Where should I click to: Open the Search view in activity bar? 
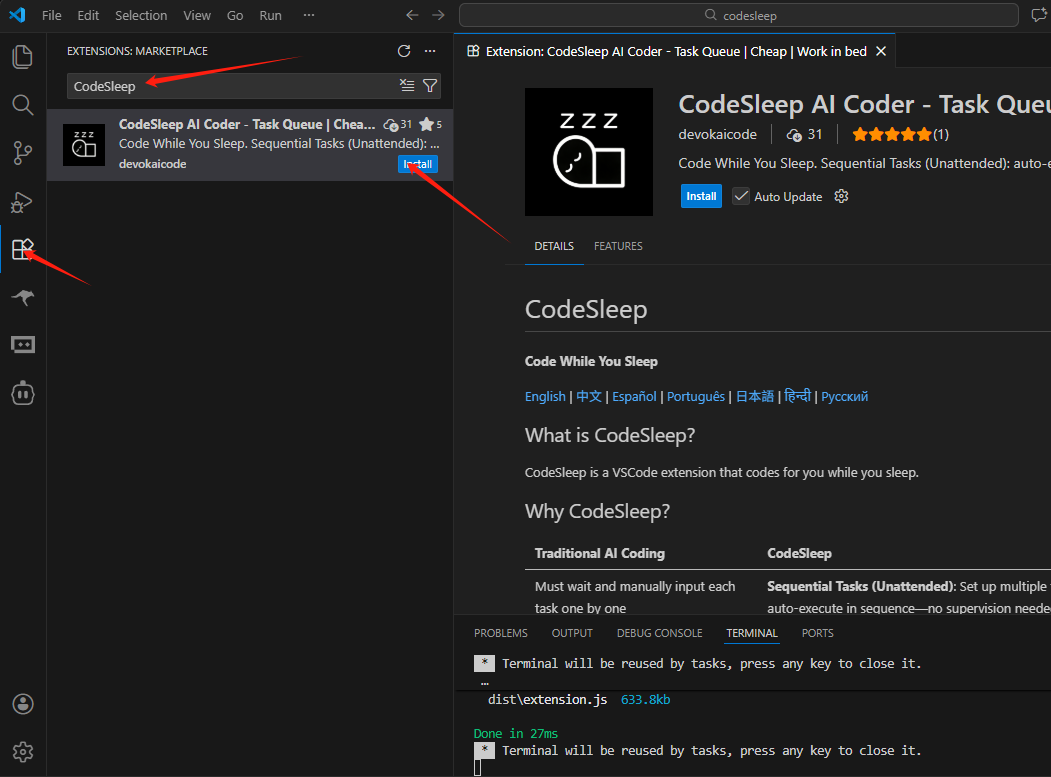tap(22, 105)
